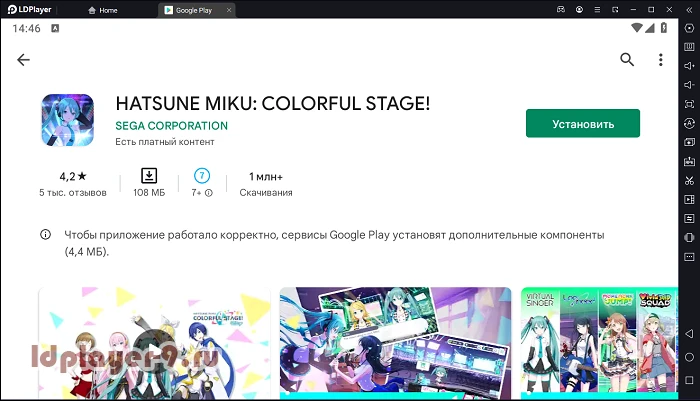The height and width of the screenshot is (401, 700).
Task: Open recent apps square button
Action: pyautogui.click(x=689, y=380)
